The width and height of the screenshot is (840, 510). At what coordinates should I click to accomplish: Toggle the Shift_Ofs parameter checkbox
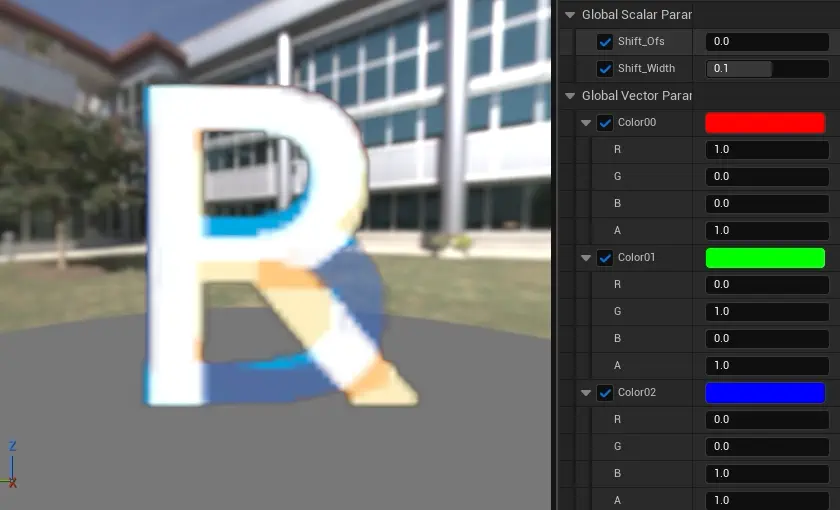pyautogui.click(x=605, y=42)
